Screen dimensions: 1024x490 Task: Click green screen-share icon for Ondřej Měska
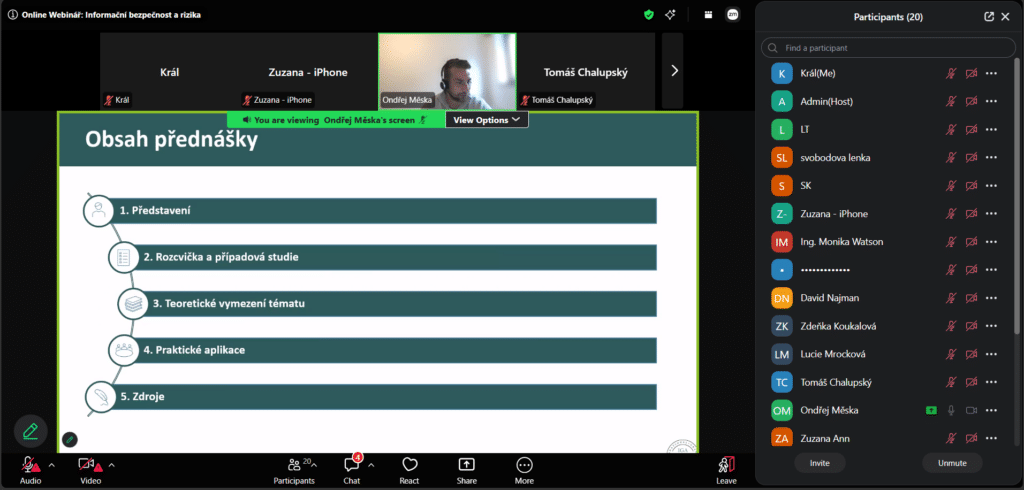click(931, 410)
